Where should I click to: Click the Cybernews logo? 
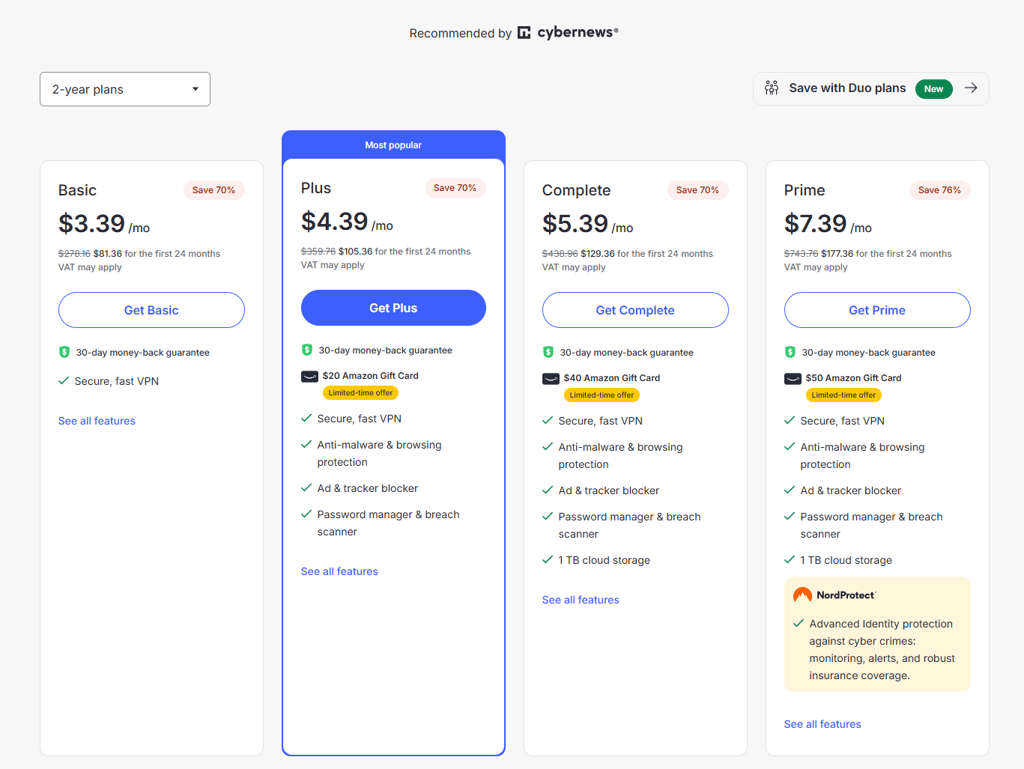568,33
